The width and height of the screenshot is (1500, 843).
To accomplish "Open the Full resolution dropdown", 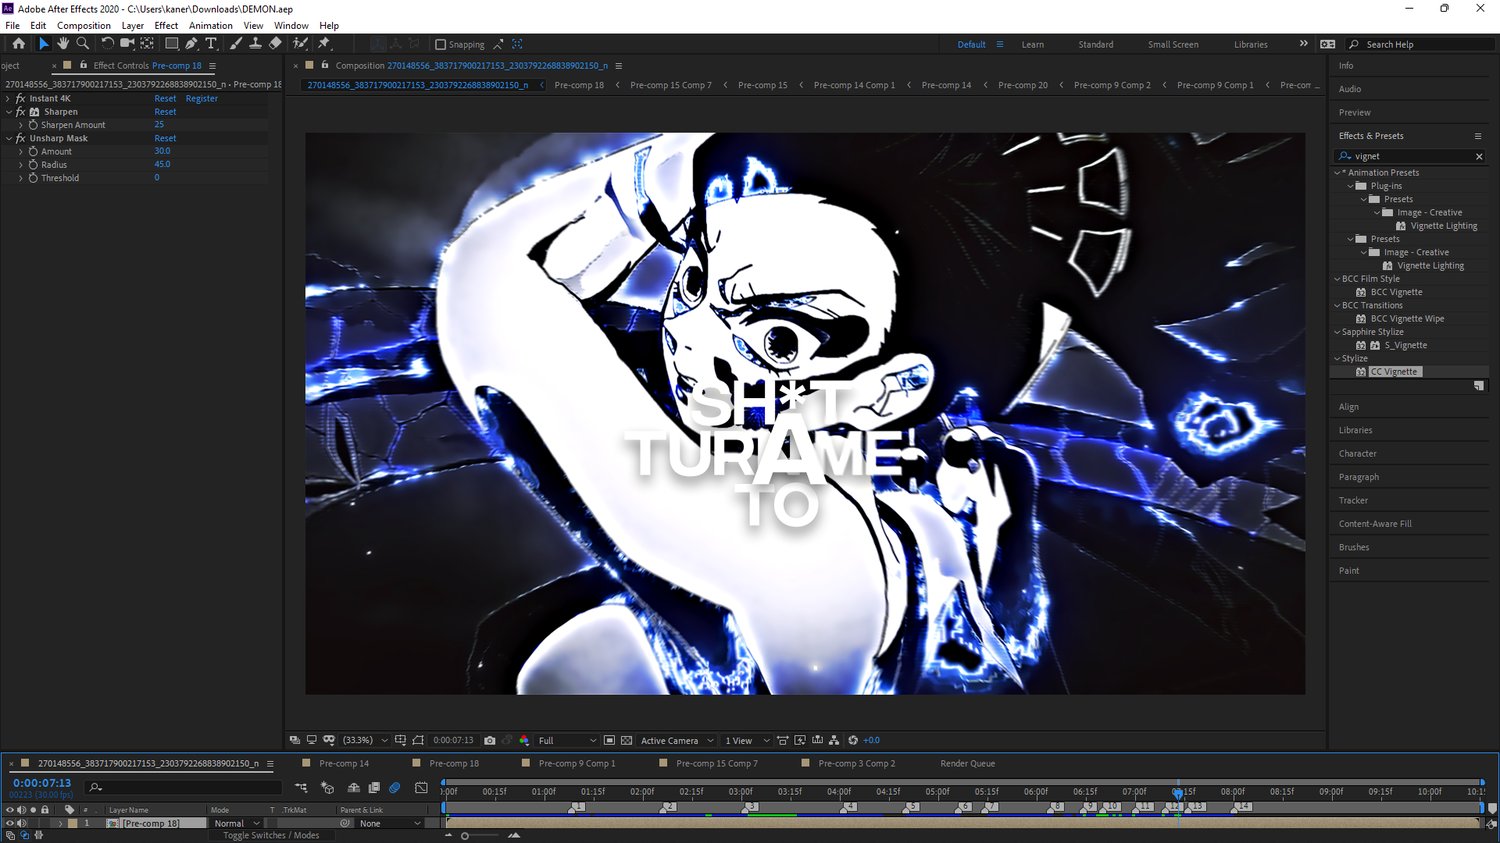I will (567, 741).
